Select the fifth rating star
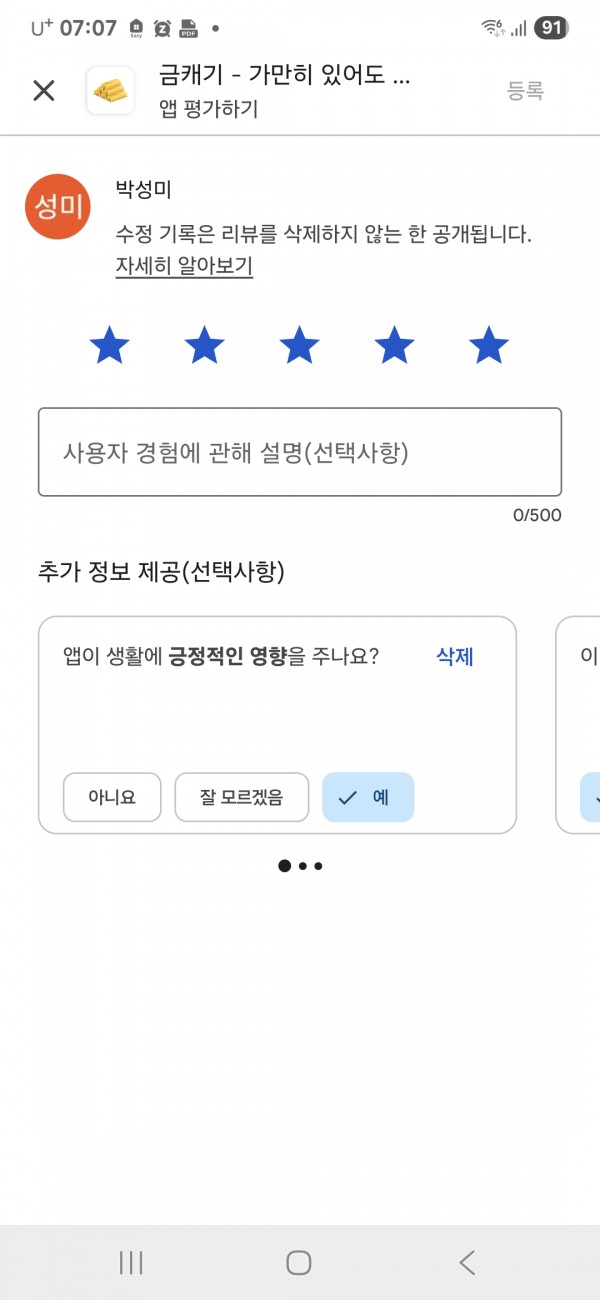Screen dimensions: 600x1300 pos(489,345)
